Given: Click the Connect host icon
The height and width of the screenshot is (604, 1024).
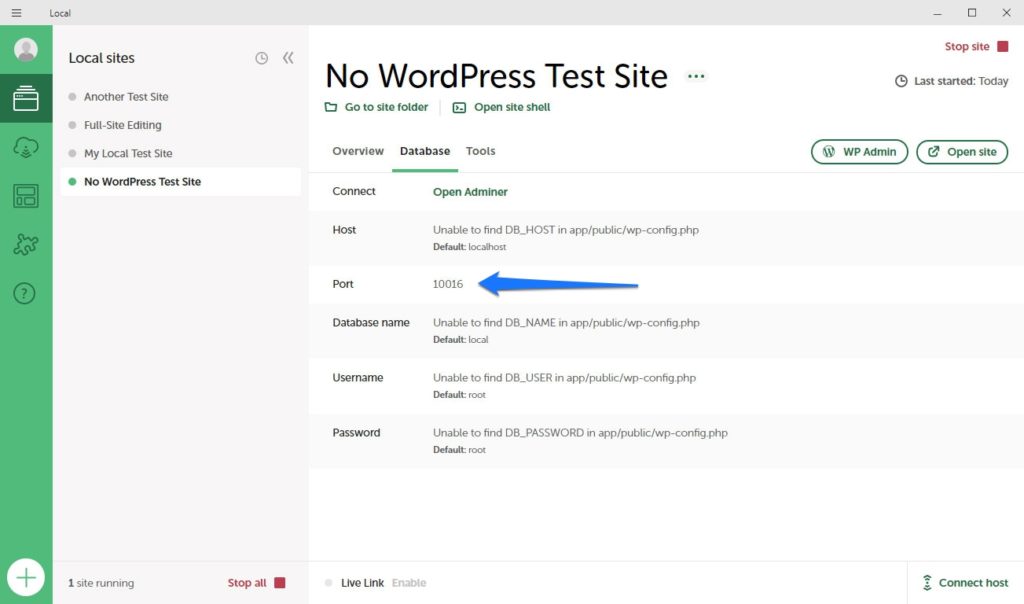Looking at the screenshot, I should pyautogui.click(x=927, y=582).
